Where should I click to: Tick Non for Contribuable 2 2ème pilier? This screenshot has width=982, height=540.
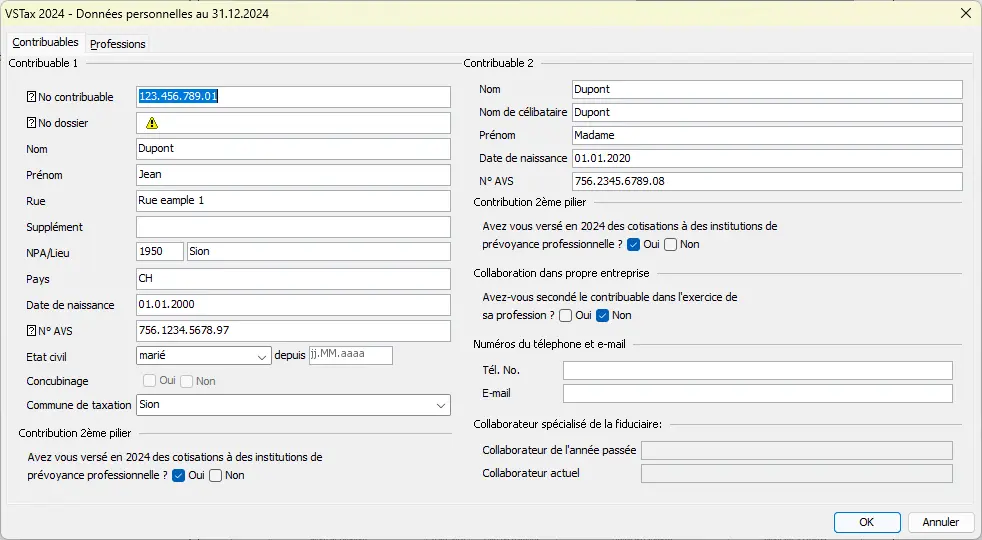(670, 244)
